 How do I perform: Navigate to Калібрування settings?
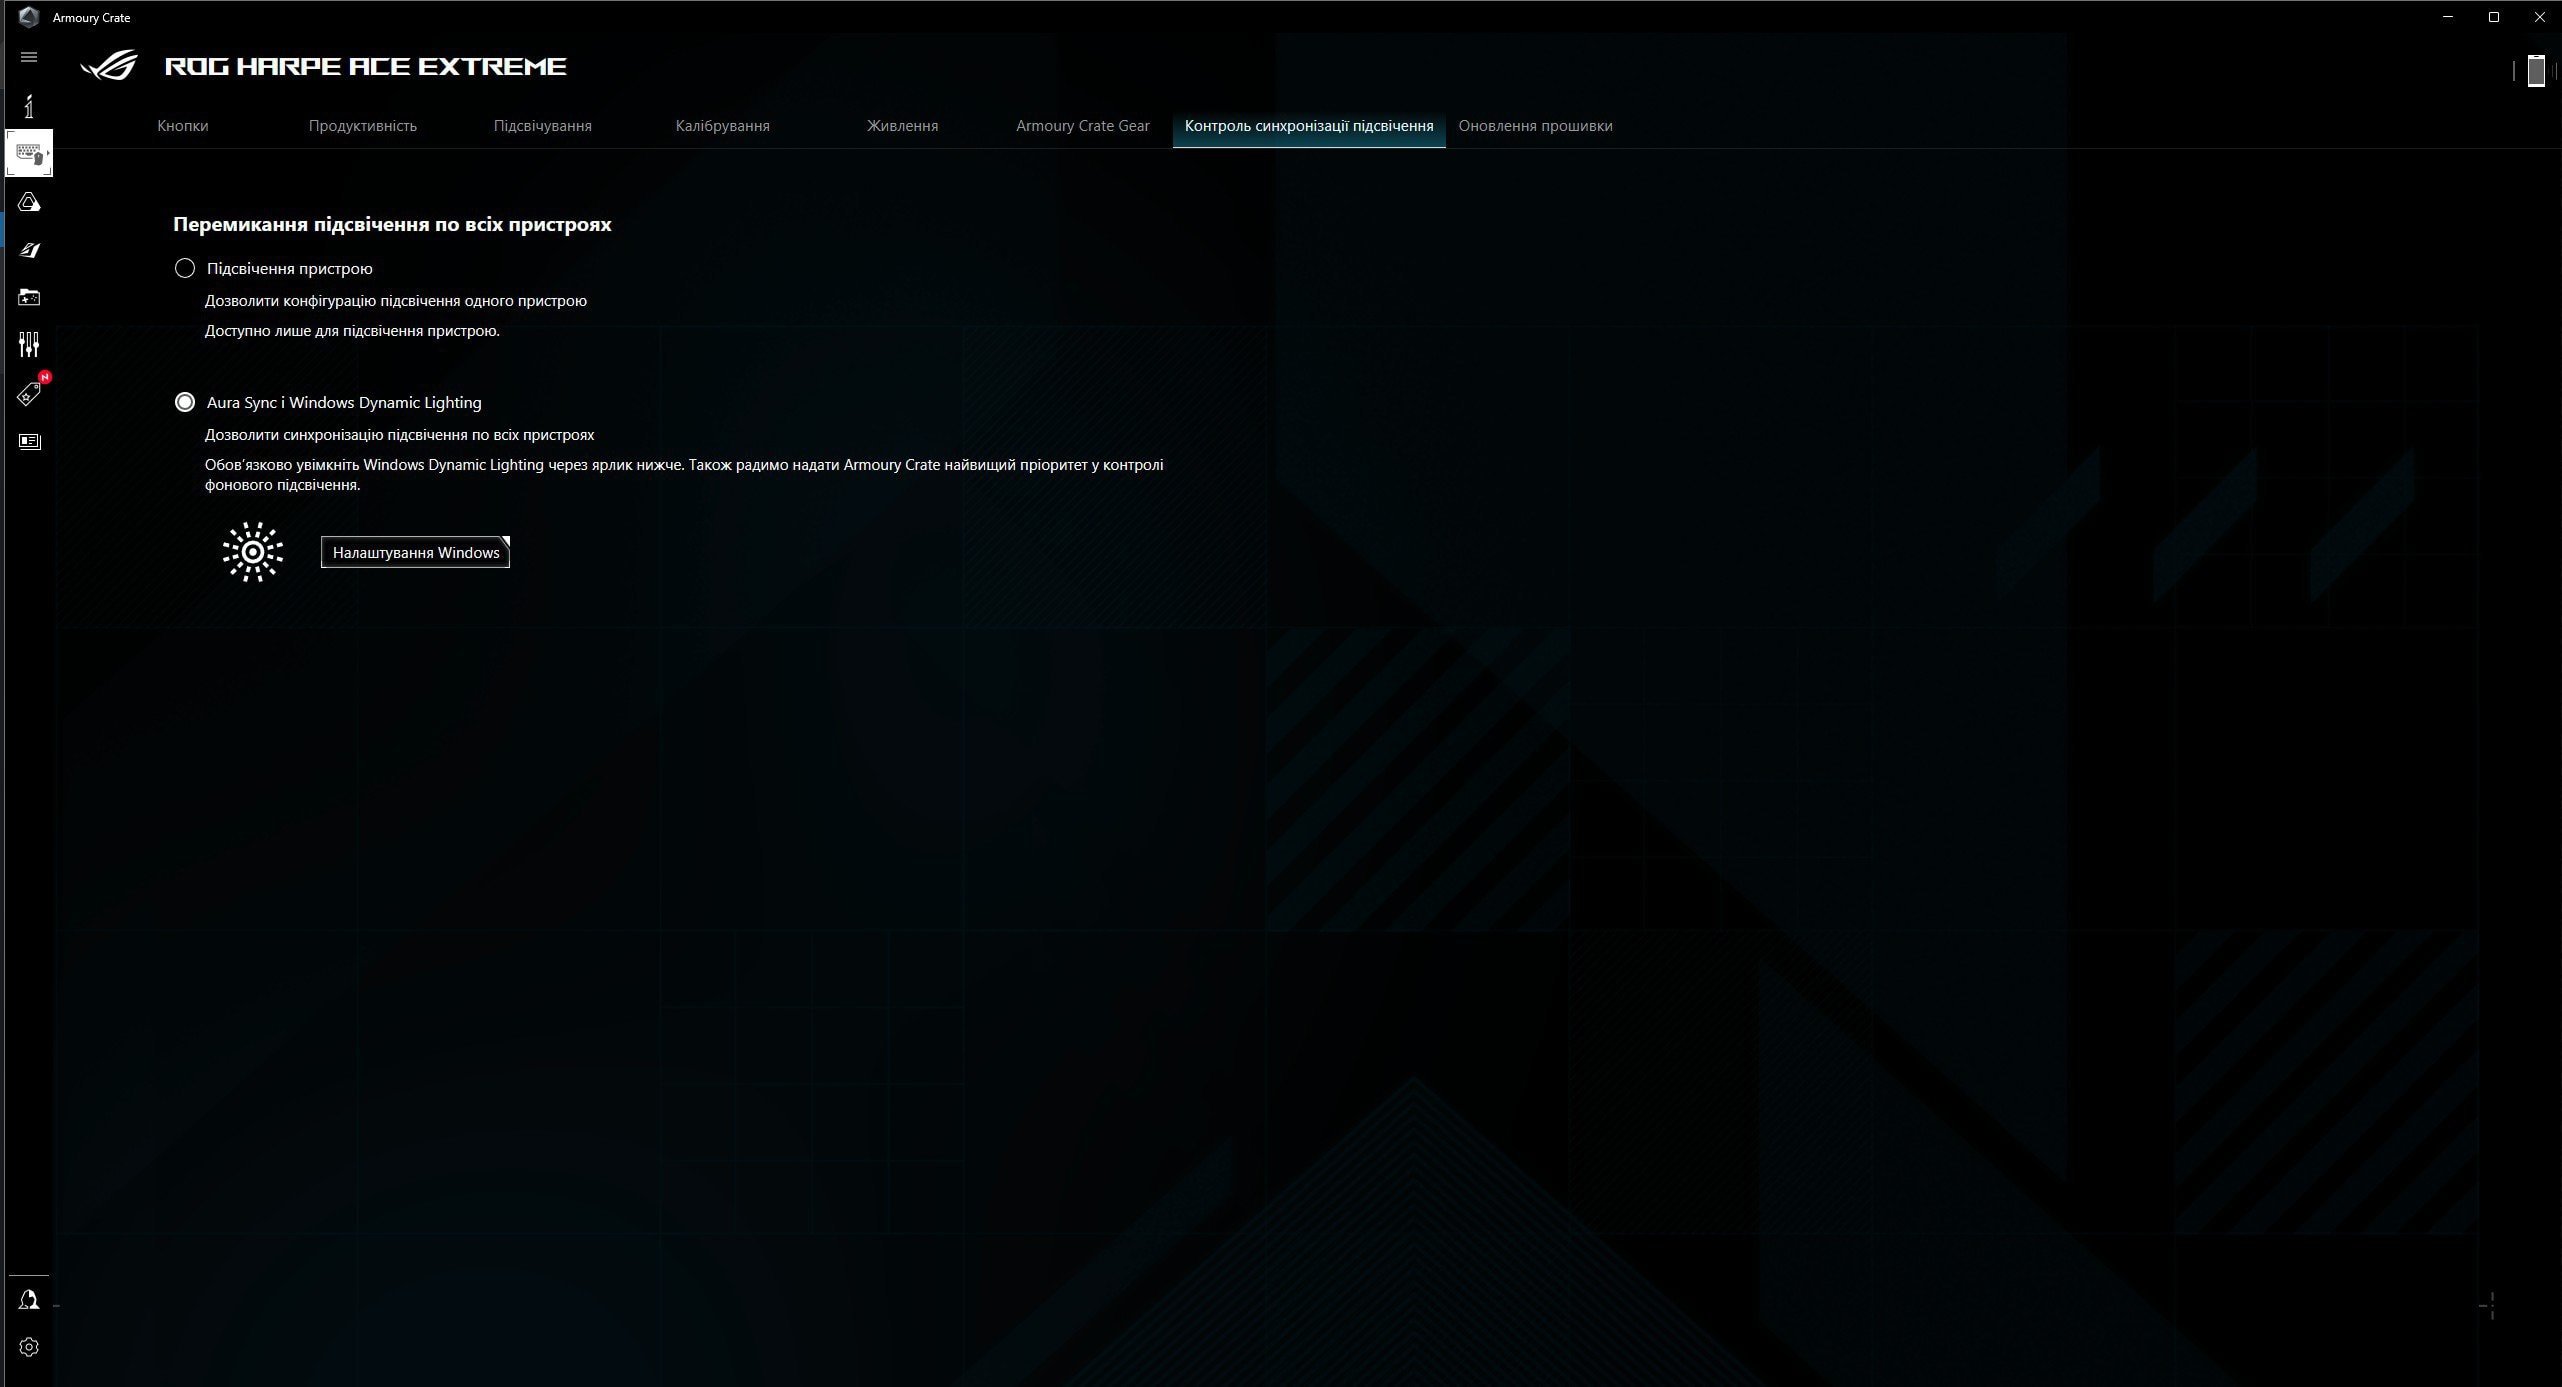coord(719,125)
